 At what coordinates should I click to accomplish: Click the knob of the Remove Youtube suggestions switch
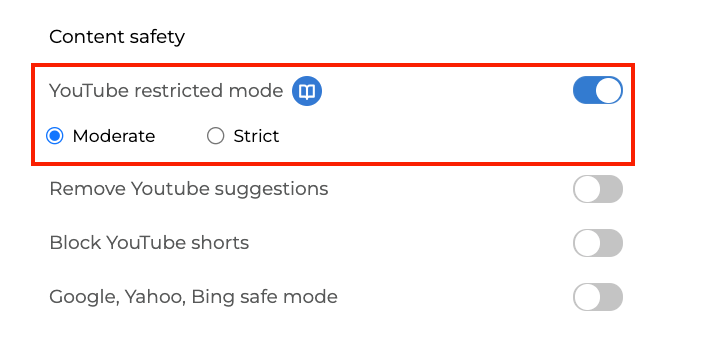click(587, 189)
